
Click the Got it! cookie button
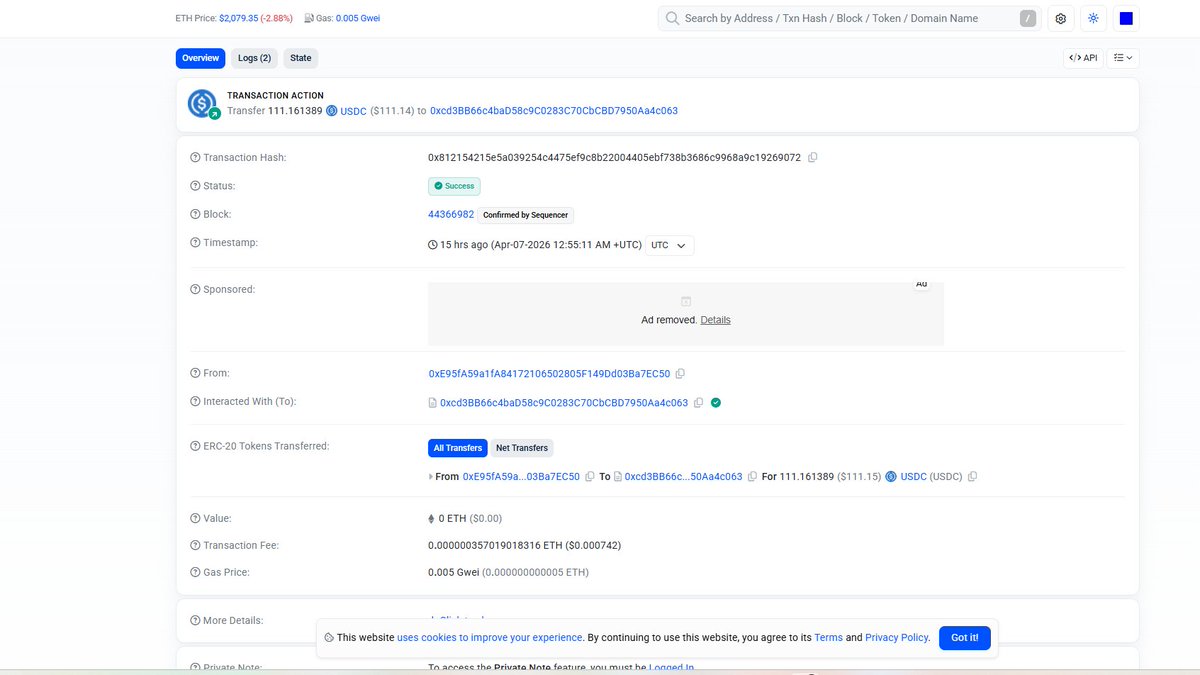(x=965, y=637)
